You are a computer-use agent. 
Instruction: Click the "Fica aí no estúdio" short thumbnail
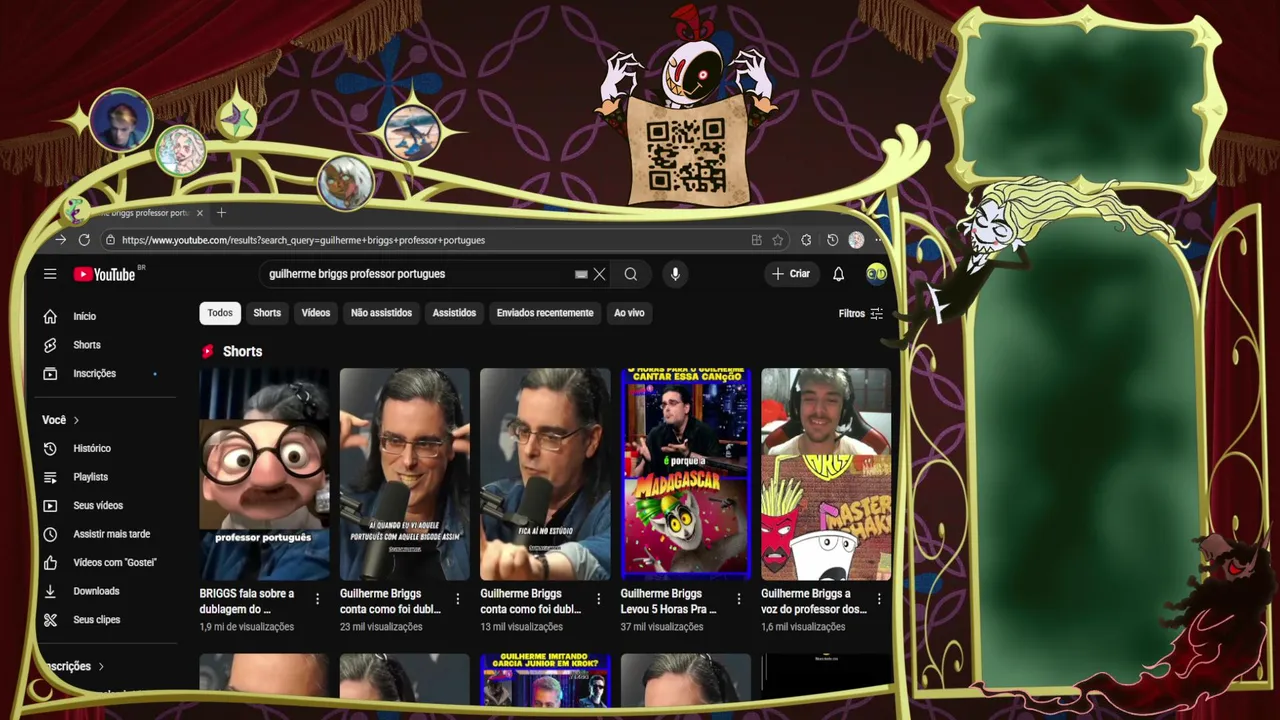pyautogui.click(x=545, y=474)
